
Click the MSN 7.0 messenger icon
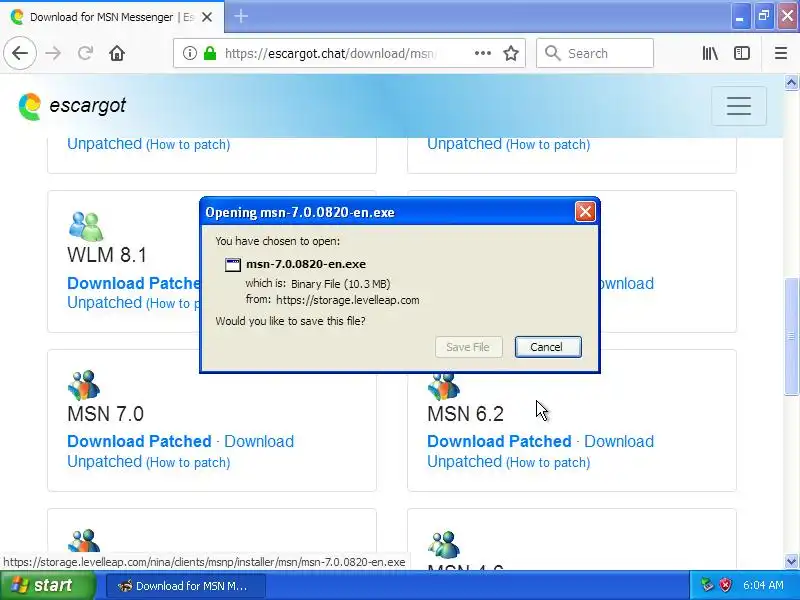tap(84, 385)
